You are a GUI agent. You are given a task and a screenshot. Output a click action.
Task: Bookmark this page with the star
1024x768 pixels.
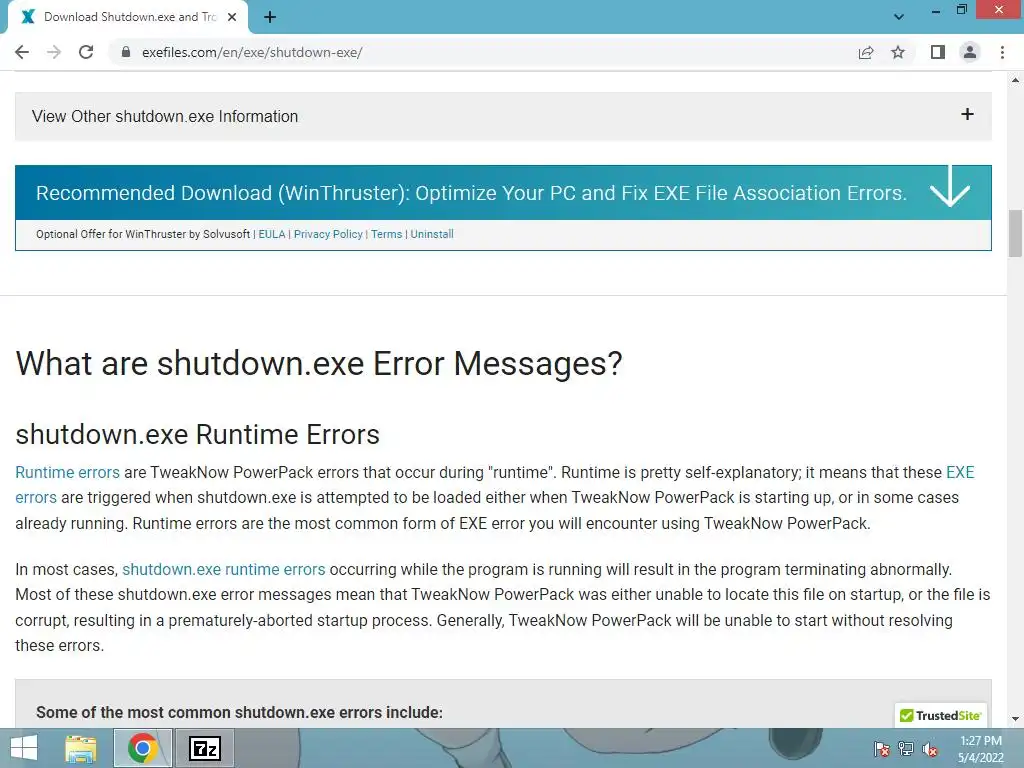[898, 52]
